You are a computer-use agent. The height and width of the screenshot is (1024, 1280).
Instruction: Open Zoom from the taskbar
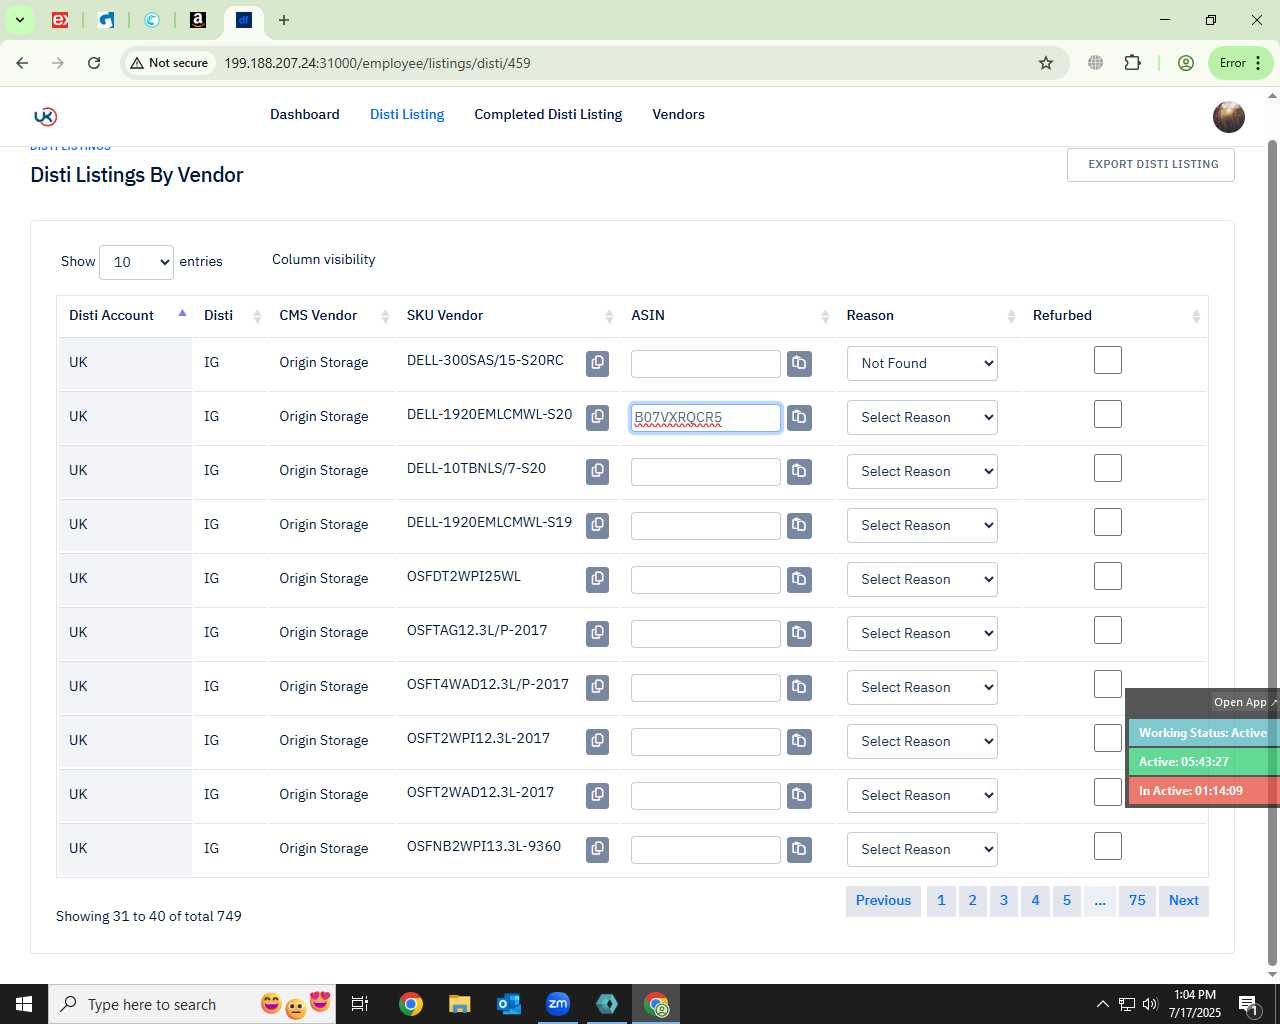(x=558, y=1004)
